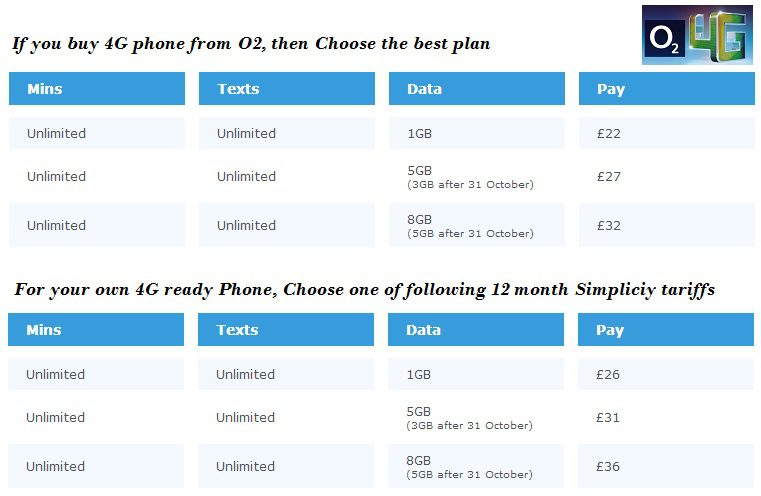Choose the £31 Simplicity price

[665, 417]
